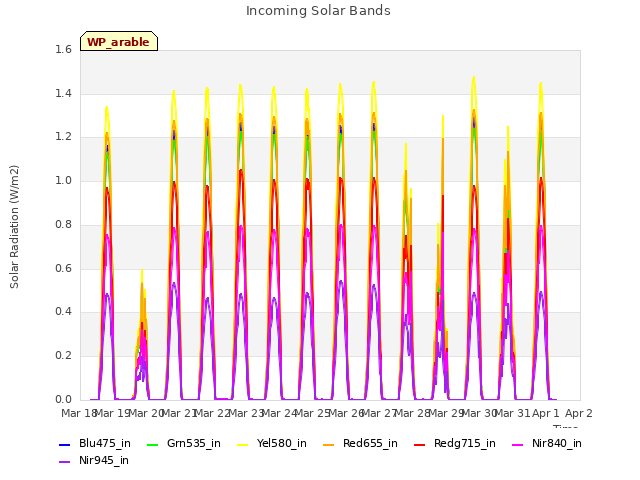The width and height of the screenshot is (640, 480).
Task: Click the magenta Nir840_in legend color marker
Action: point(518,444)
